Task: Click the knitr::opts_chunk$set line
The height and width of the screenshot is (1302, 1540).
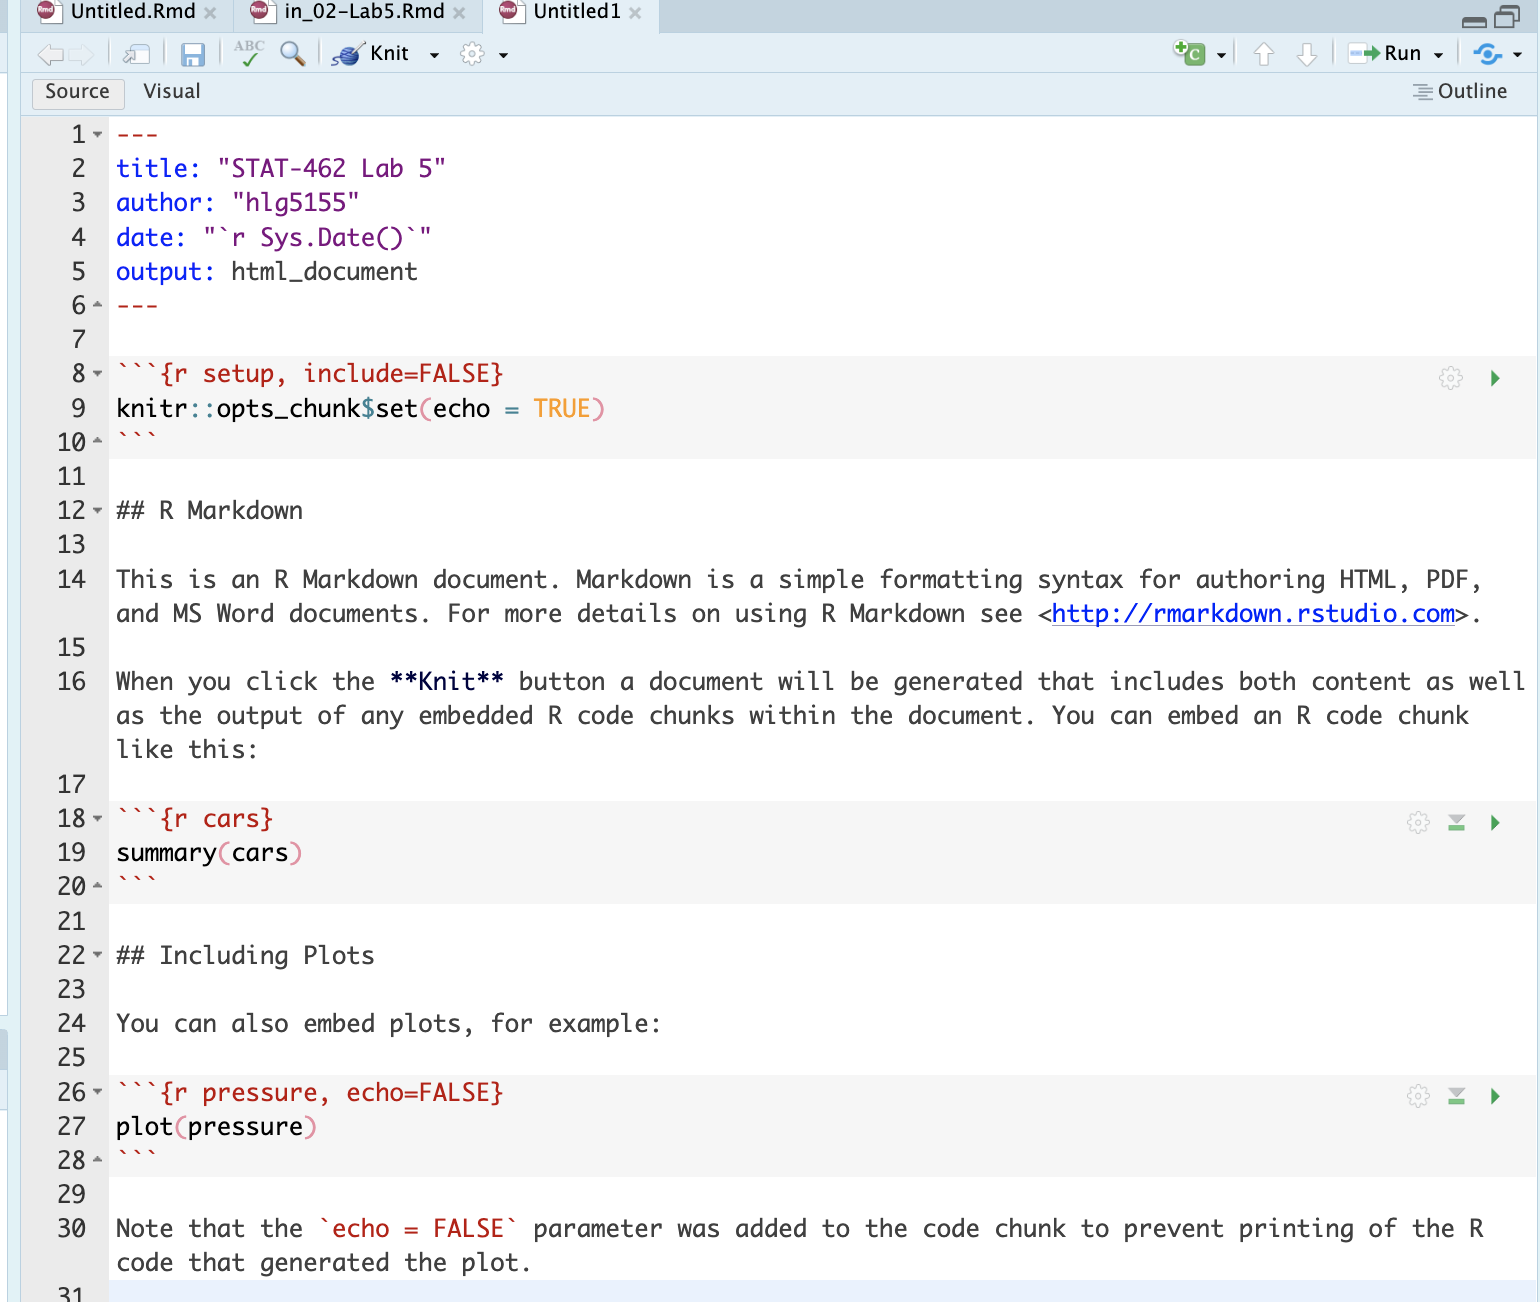Action: [x=360, y=408]
